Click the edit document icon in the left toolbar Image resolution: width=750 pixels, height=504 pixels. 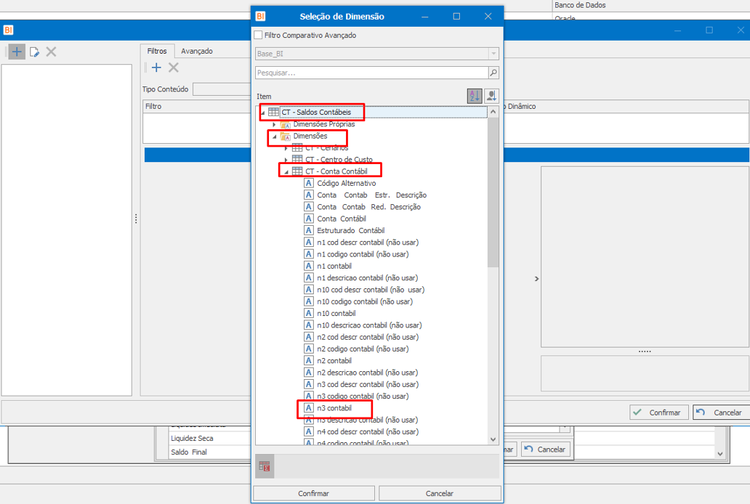click(34, 52)
